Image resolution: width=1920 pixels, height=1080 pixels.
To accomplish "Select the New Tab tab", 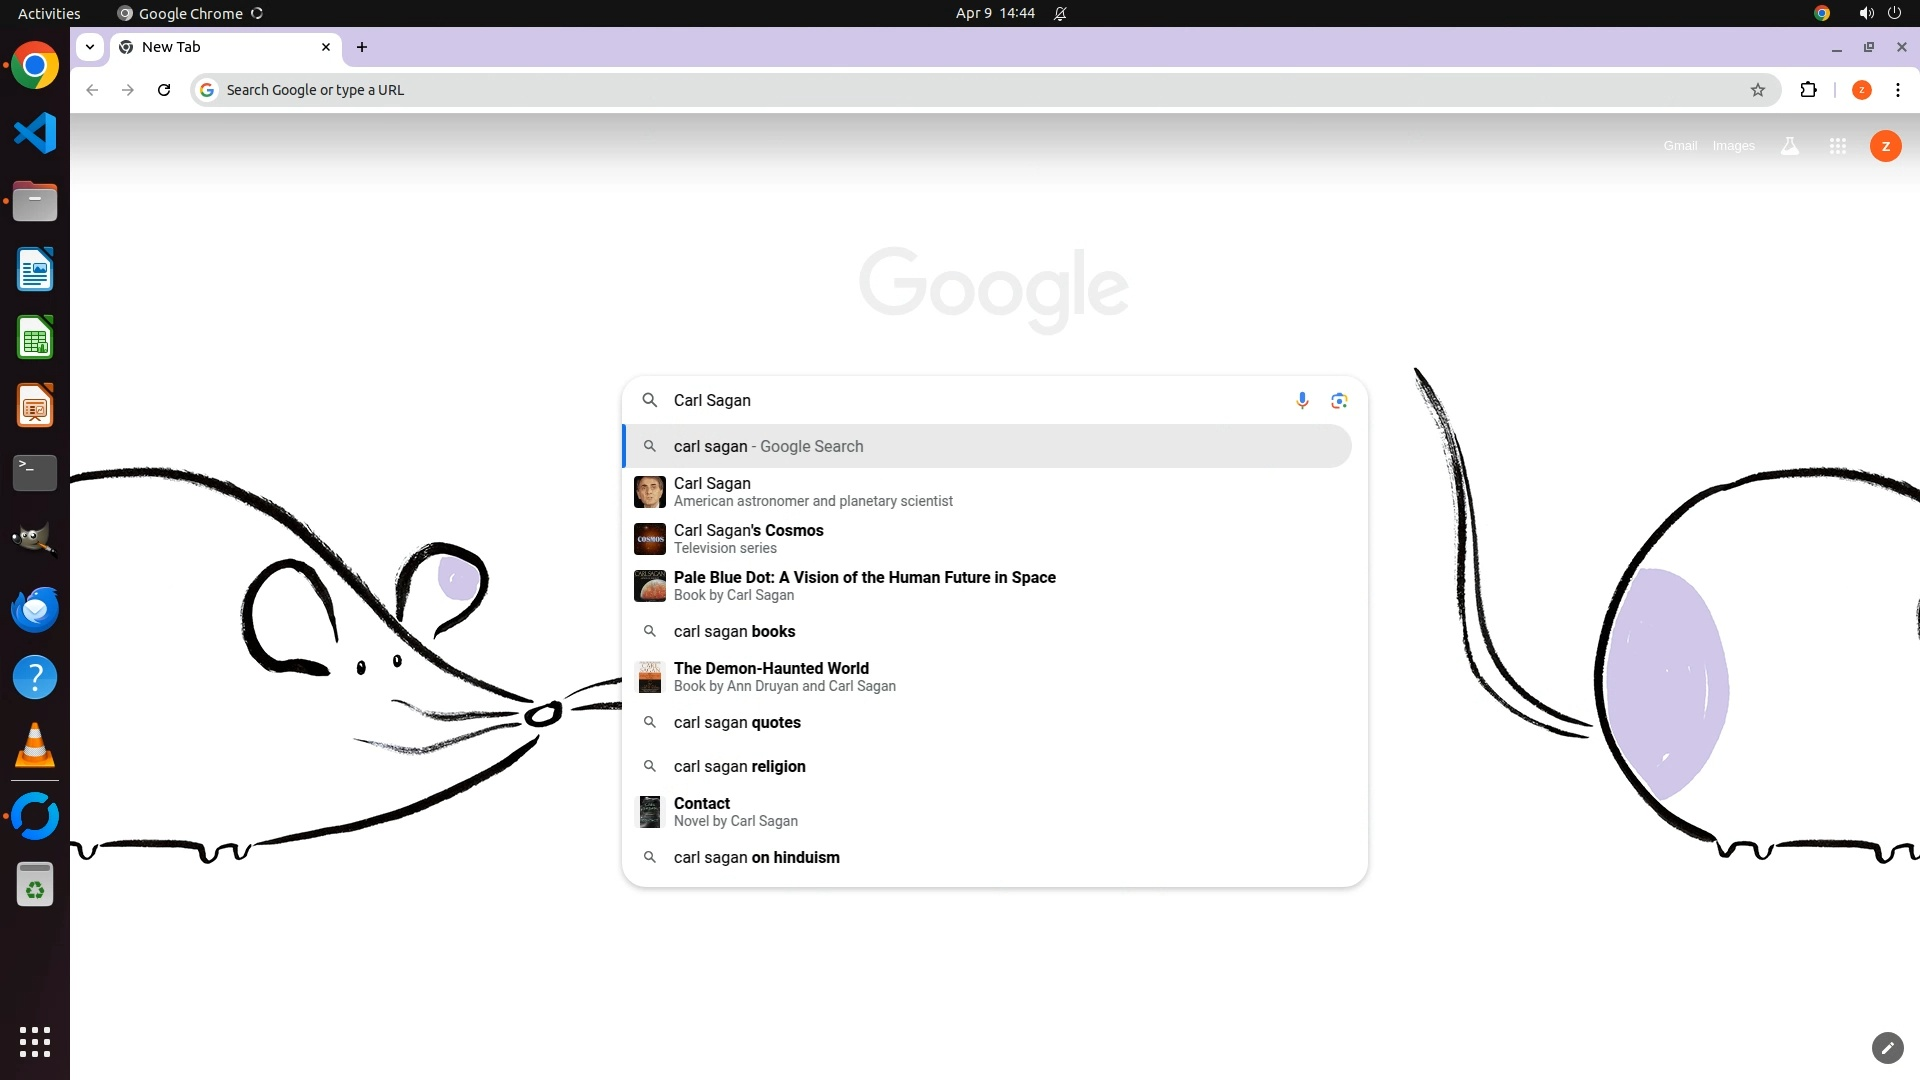I will [x=220, y=47].
